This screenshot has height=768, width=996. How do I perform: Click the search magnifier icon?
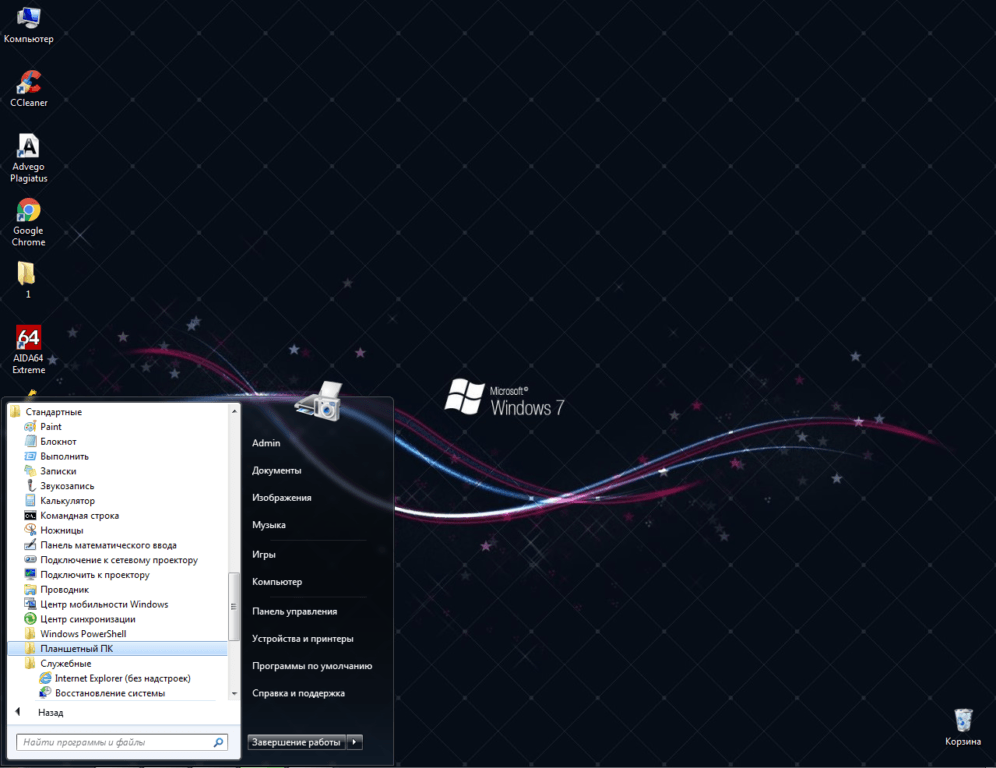[x=219, y=742]
